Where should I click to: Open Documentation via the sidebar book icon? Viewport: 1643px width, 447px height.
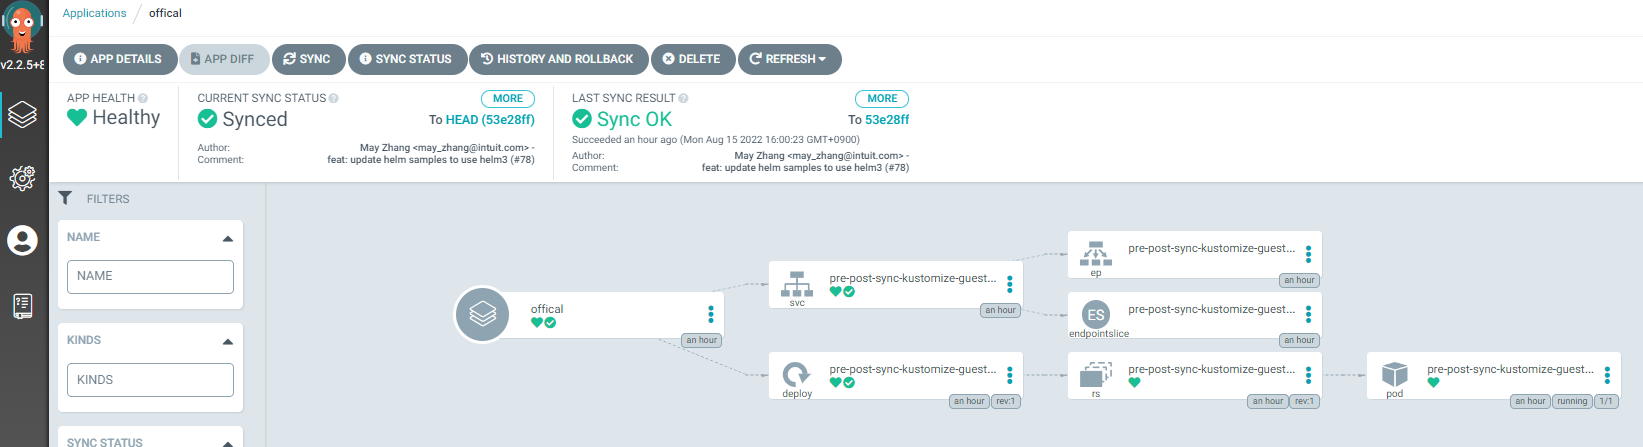[22, 306]
